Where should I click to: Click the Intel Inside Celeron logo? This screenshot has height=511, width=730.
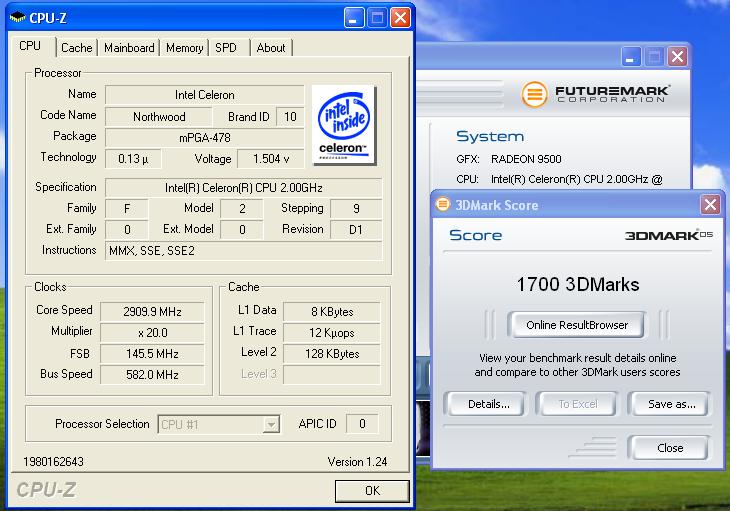[344, 125]
